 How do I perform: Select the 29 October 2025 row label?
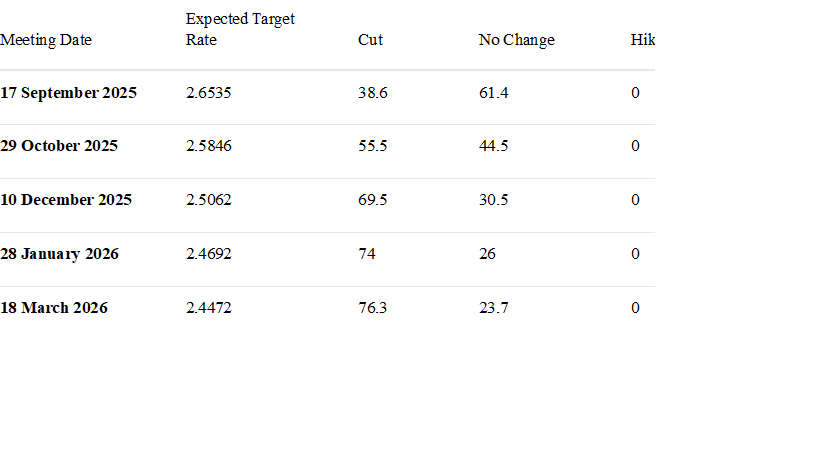pos(59,146)
